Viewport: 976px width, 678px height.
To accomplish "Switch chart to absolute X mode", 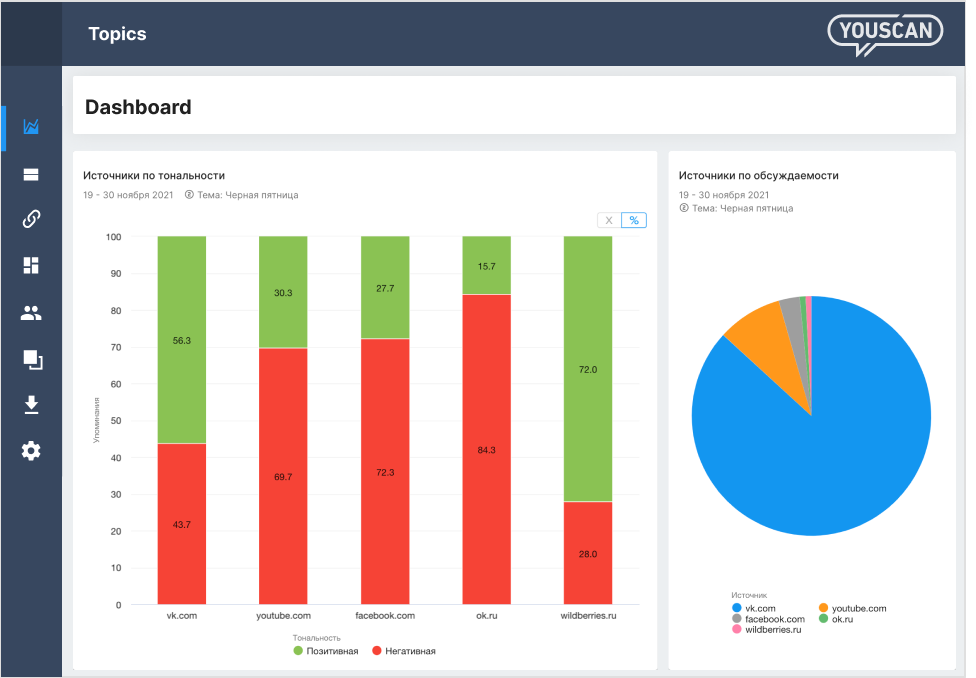I will (609, 220).
